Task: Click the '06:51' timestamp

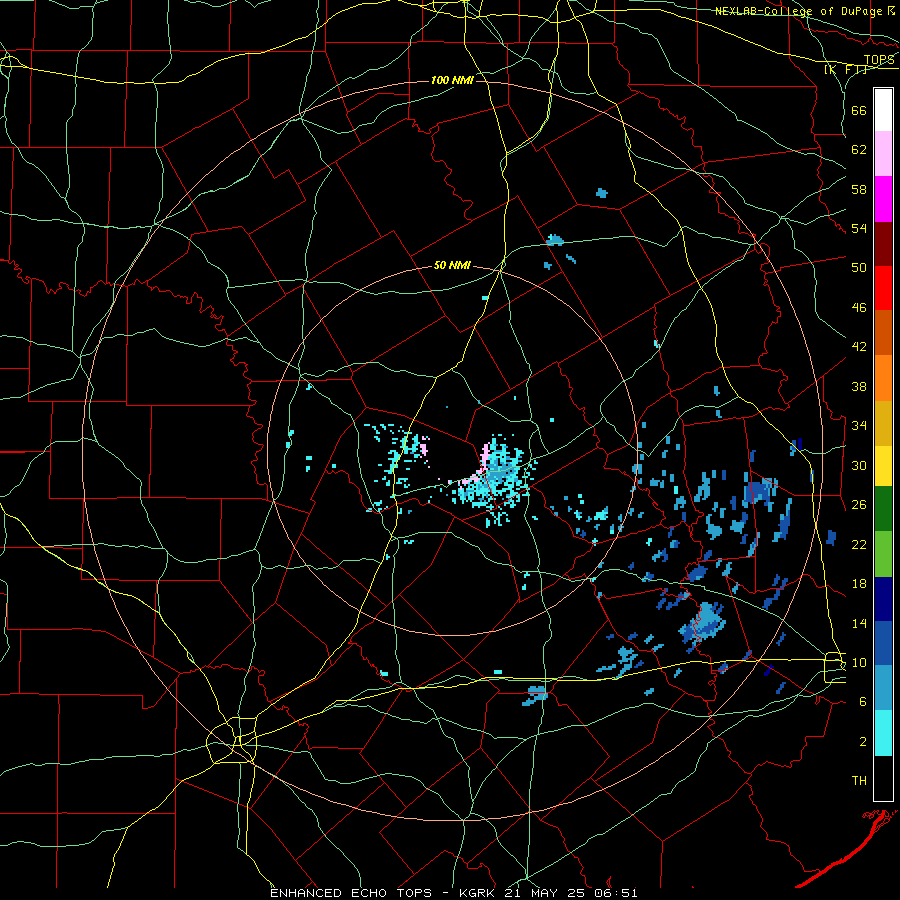Action: pyautogui.click(x=616, y=893)
